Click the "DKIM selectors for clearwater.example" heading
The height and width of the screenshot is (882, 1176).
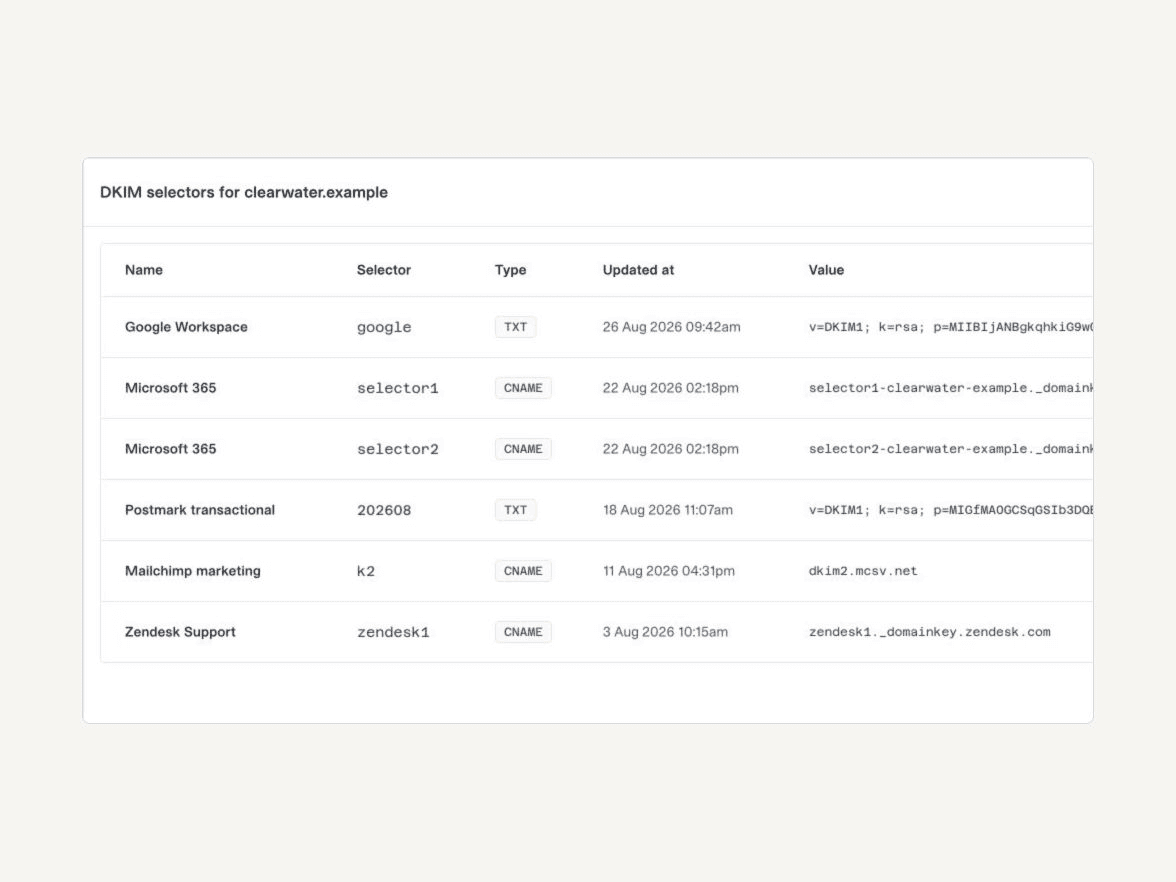[244, 193]
